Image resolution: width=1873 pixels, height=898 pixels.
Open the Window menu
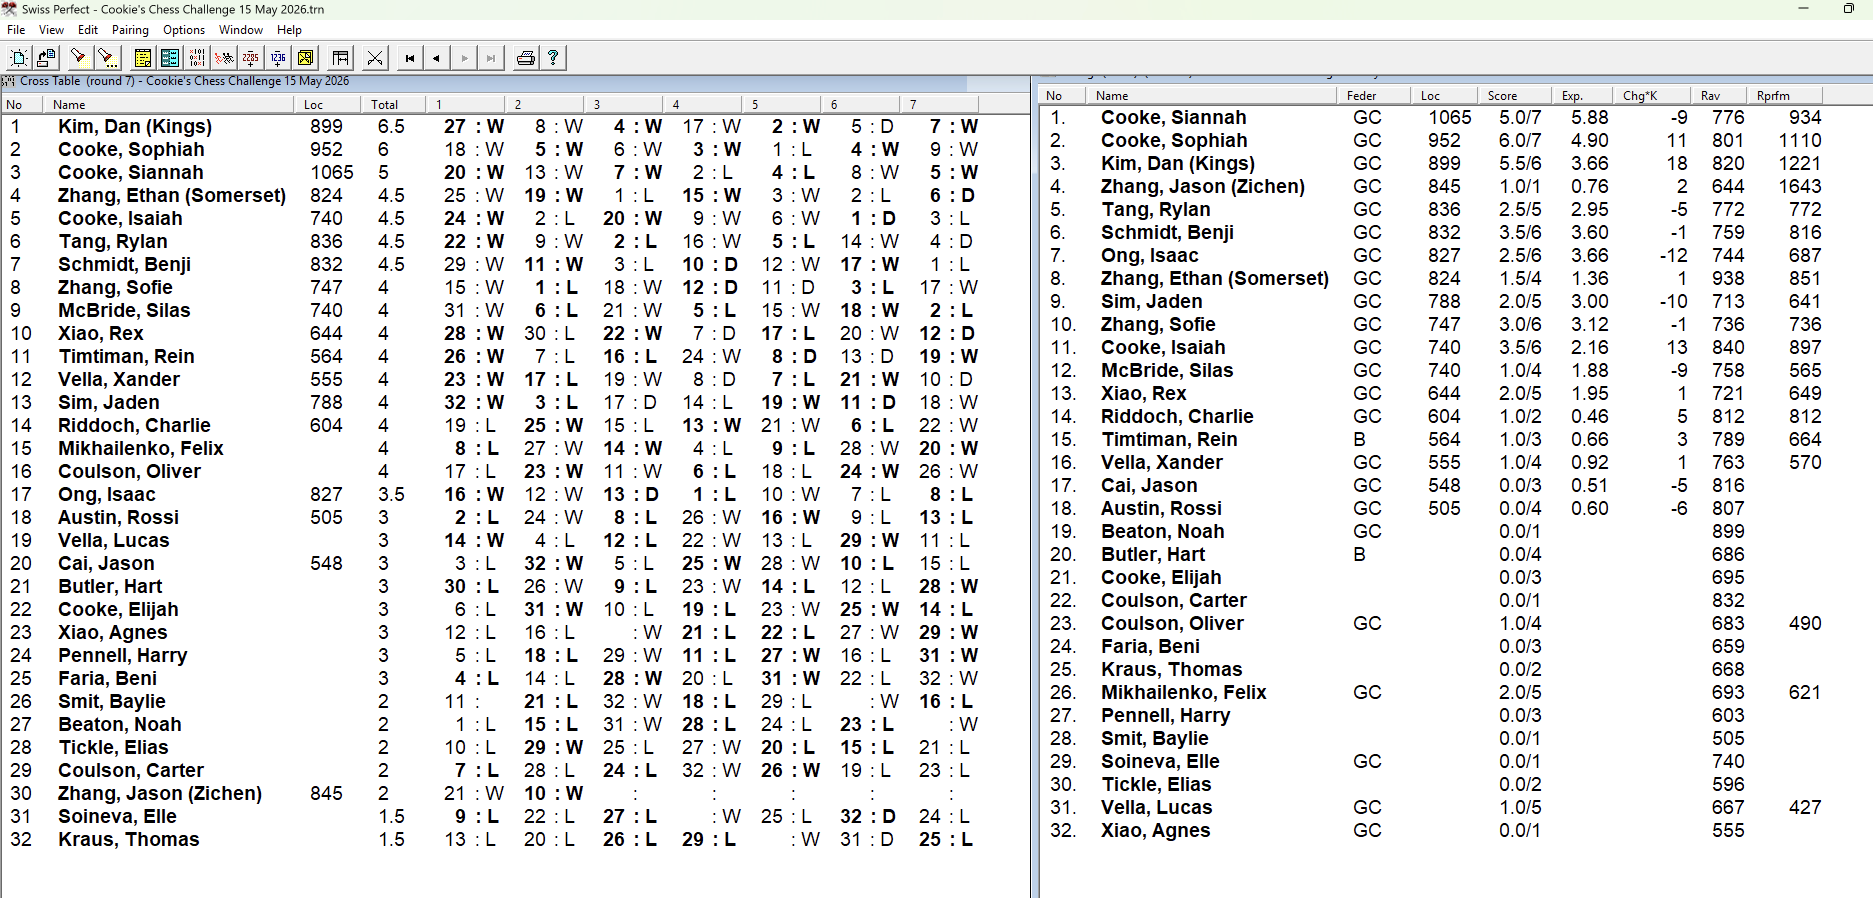[241, 30]
